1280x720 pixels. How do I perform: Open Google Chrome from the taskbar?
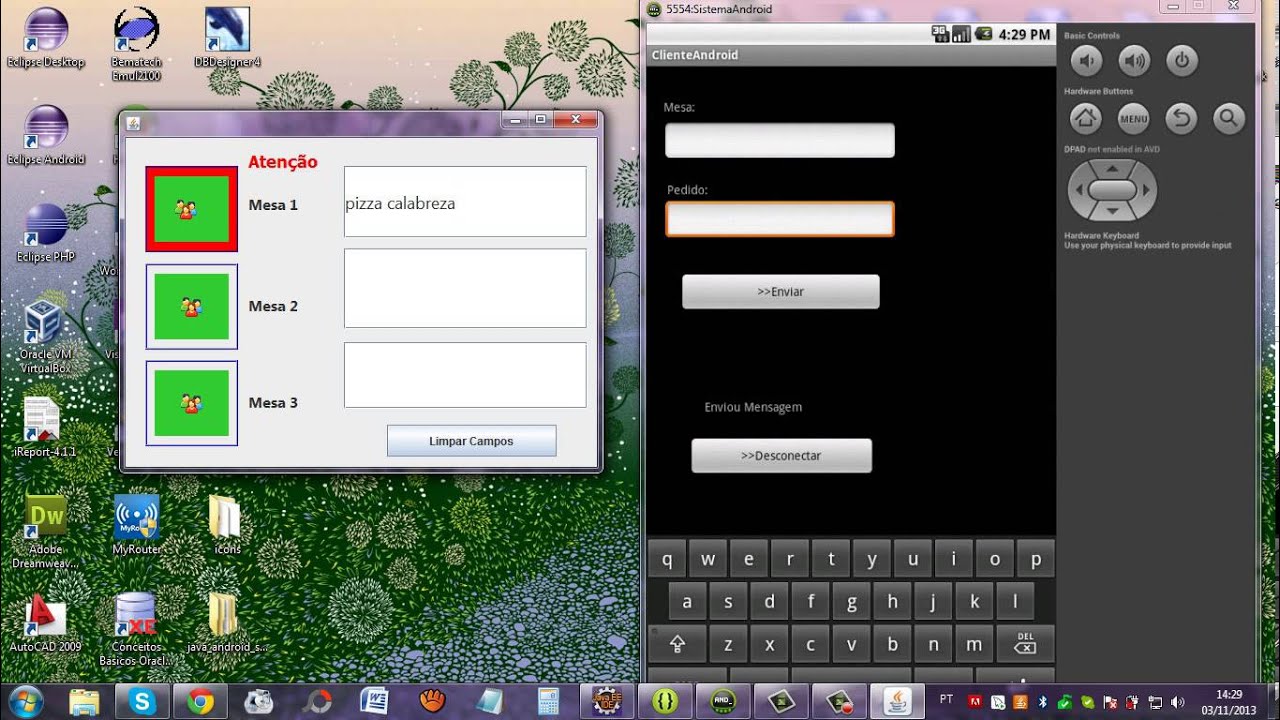click(200, 702)
